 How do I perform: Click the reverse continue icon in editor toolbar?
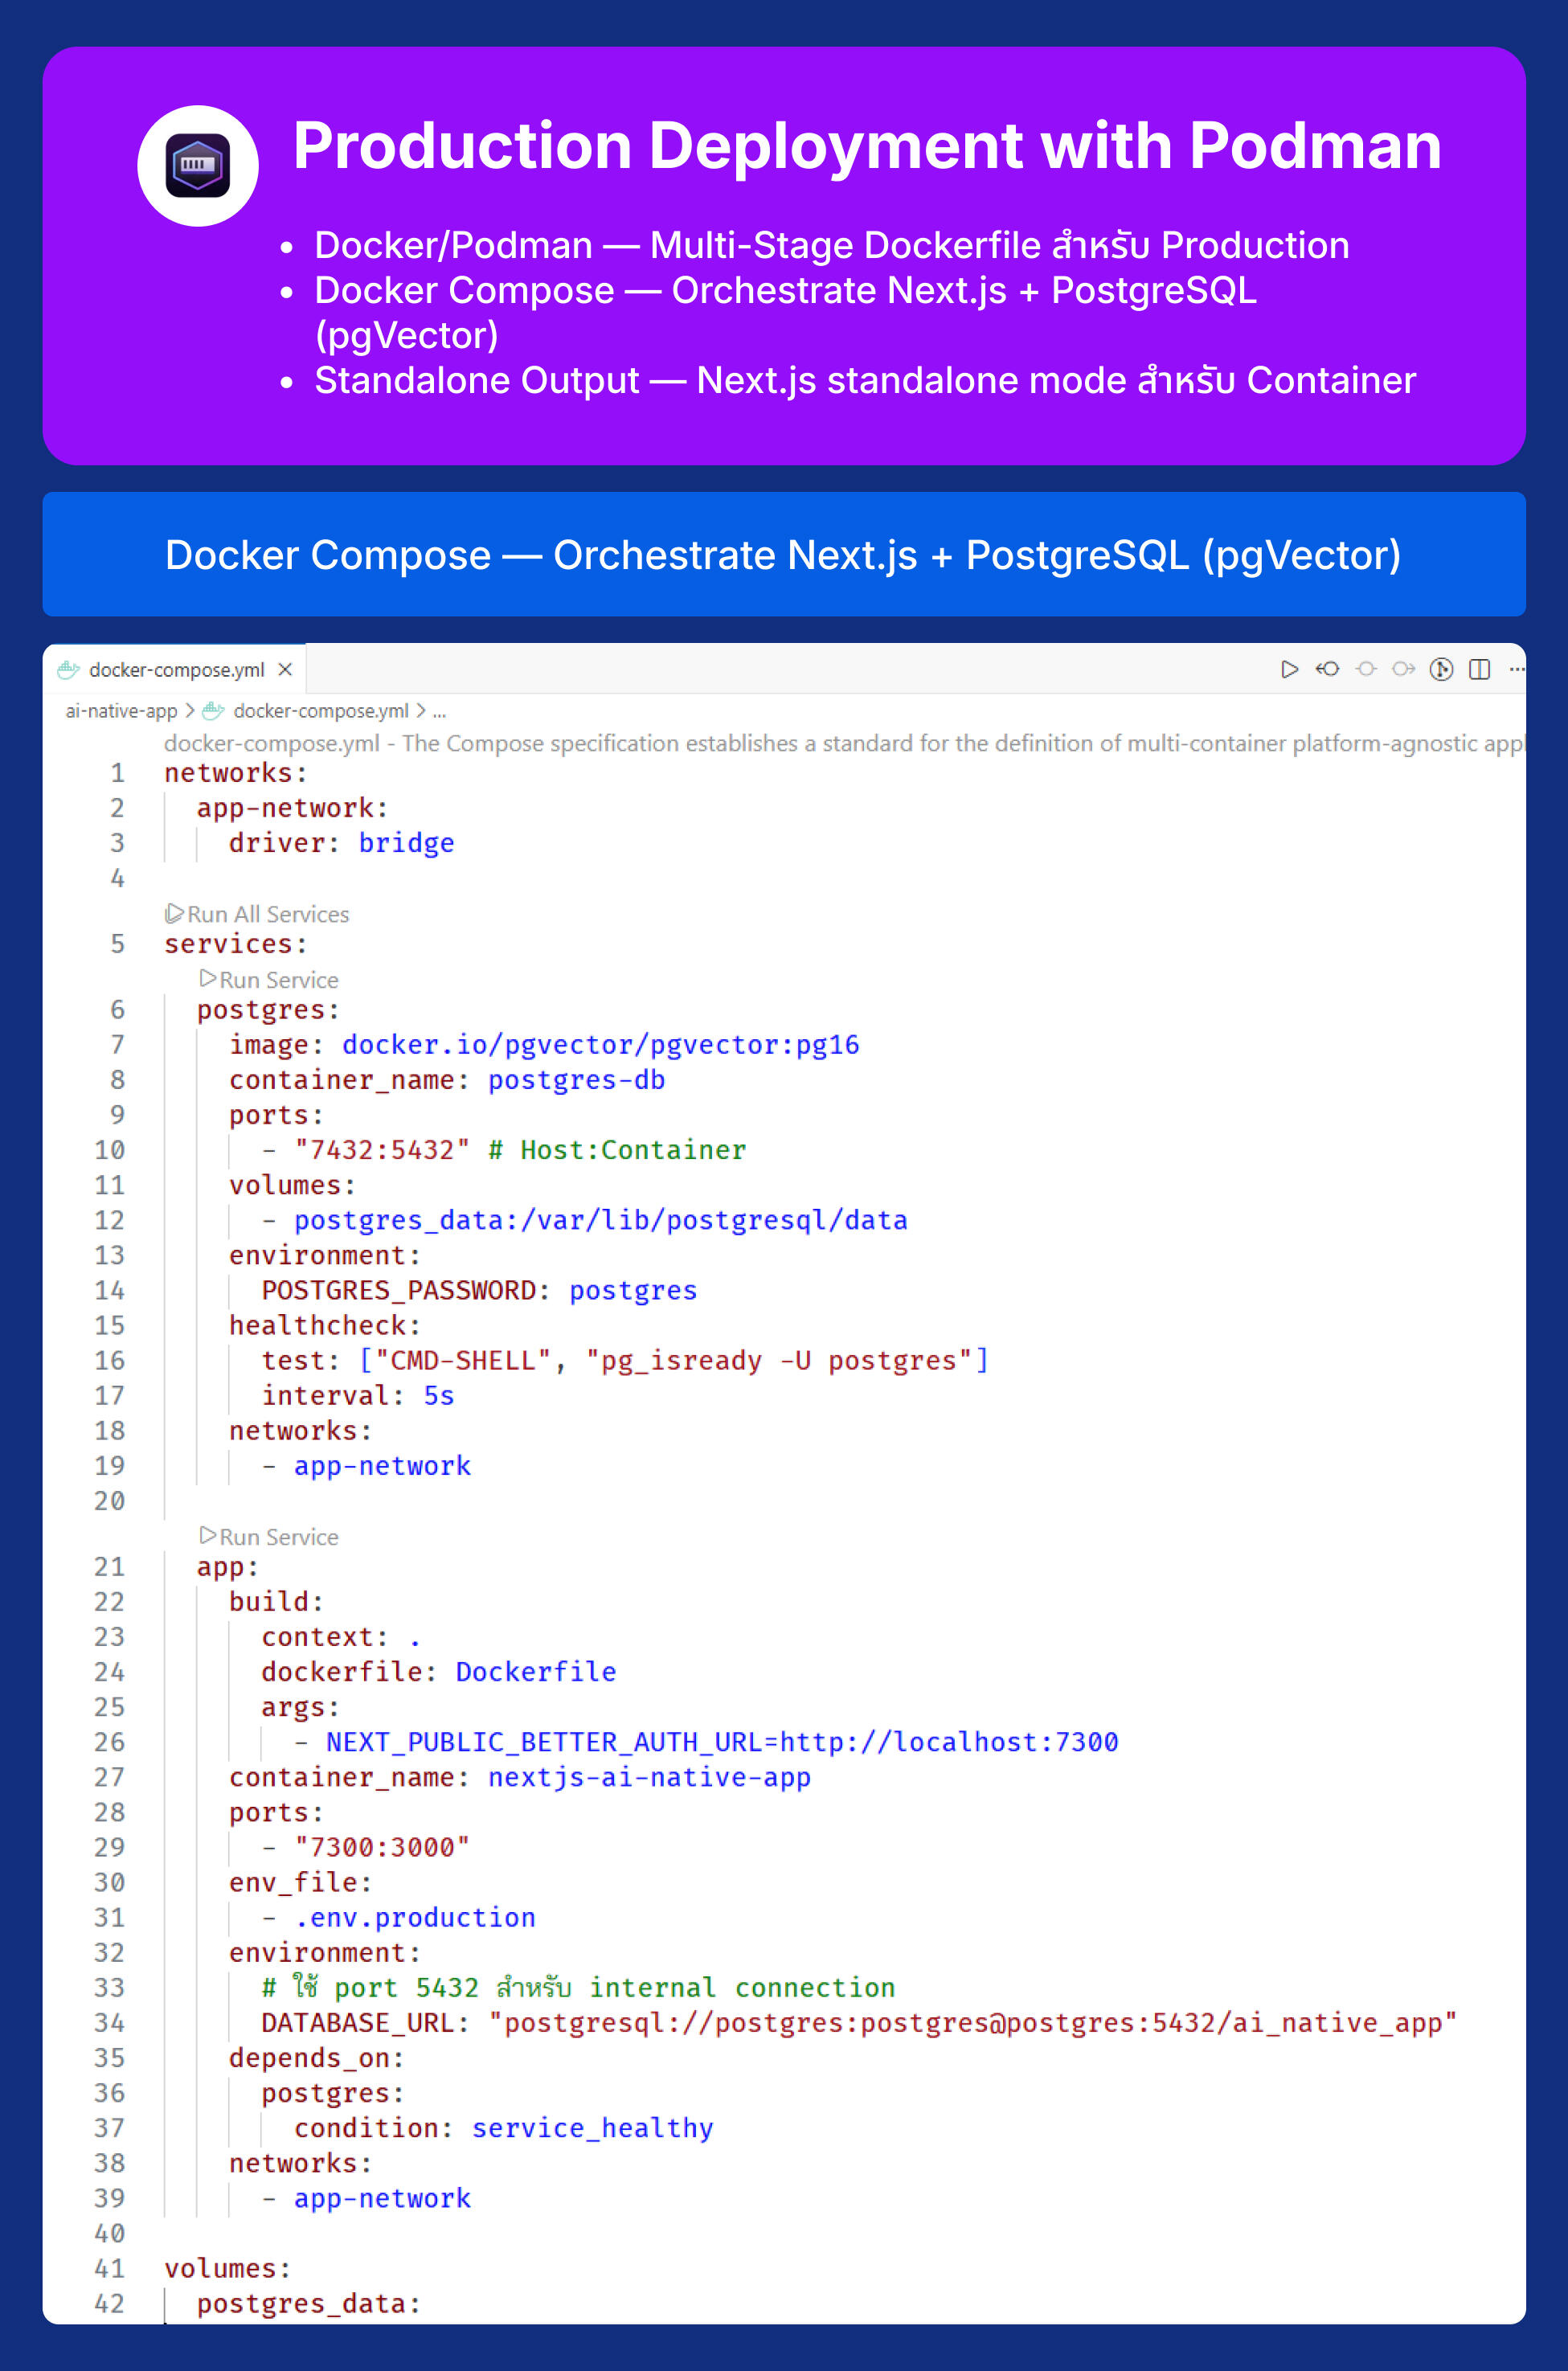click(x=1328, y=669)
